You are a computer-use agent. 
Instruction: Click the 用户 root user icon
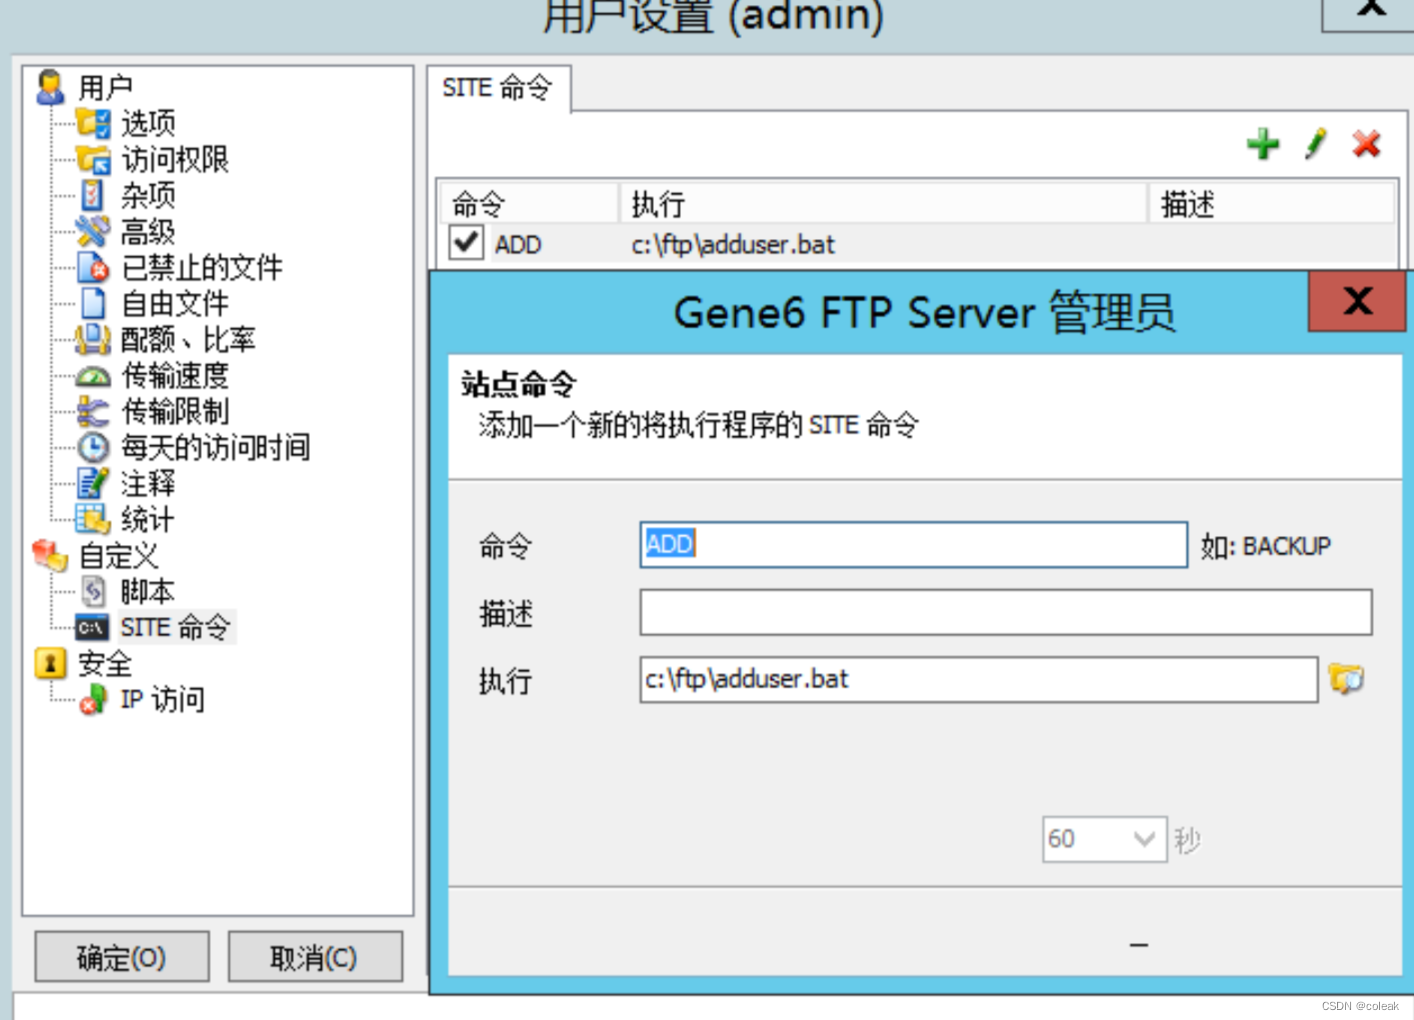50,87
